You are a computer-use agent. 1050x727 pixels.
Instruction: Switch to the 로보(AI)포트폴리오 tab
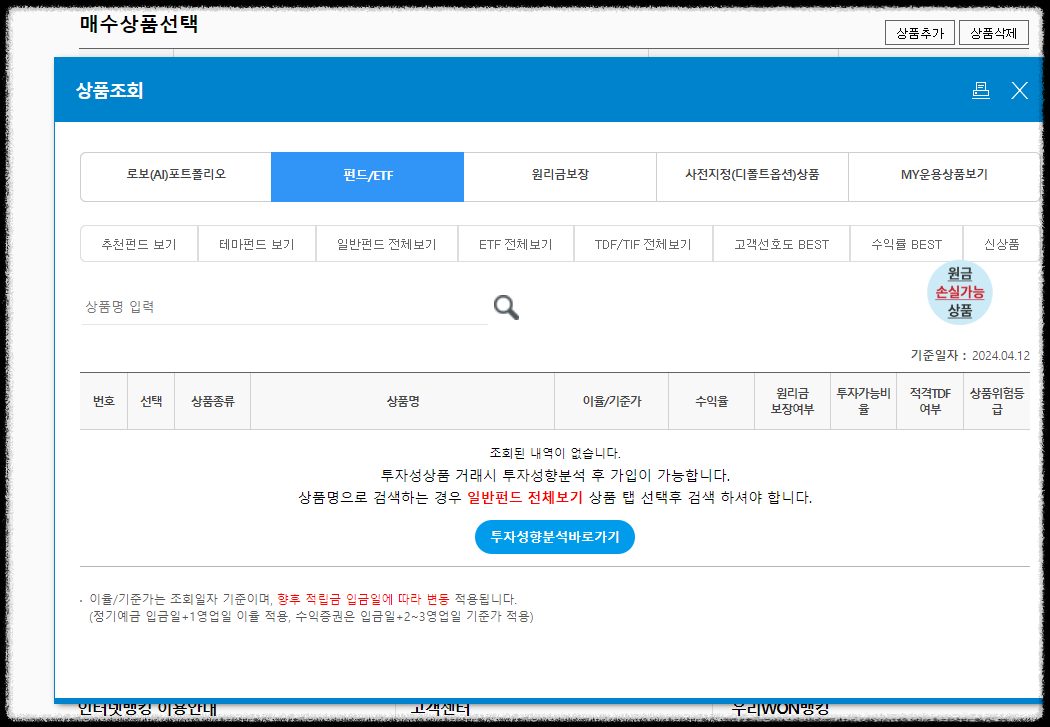pyautogui.click(x=175, y=176)
